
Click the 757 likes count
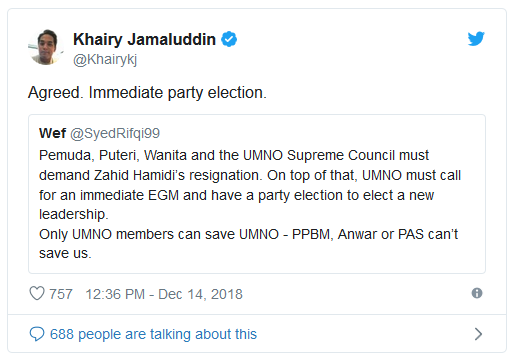61,294
